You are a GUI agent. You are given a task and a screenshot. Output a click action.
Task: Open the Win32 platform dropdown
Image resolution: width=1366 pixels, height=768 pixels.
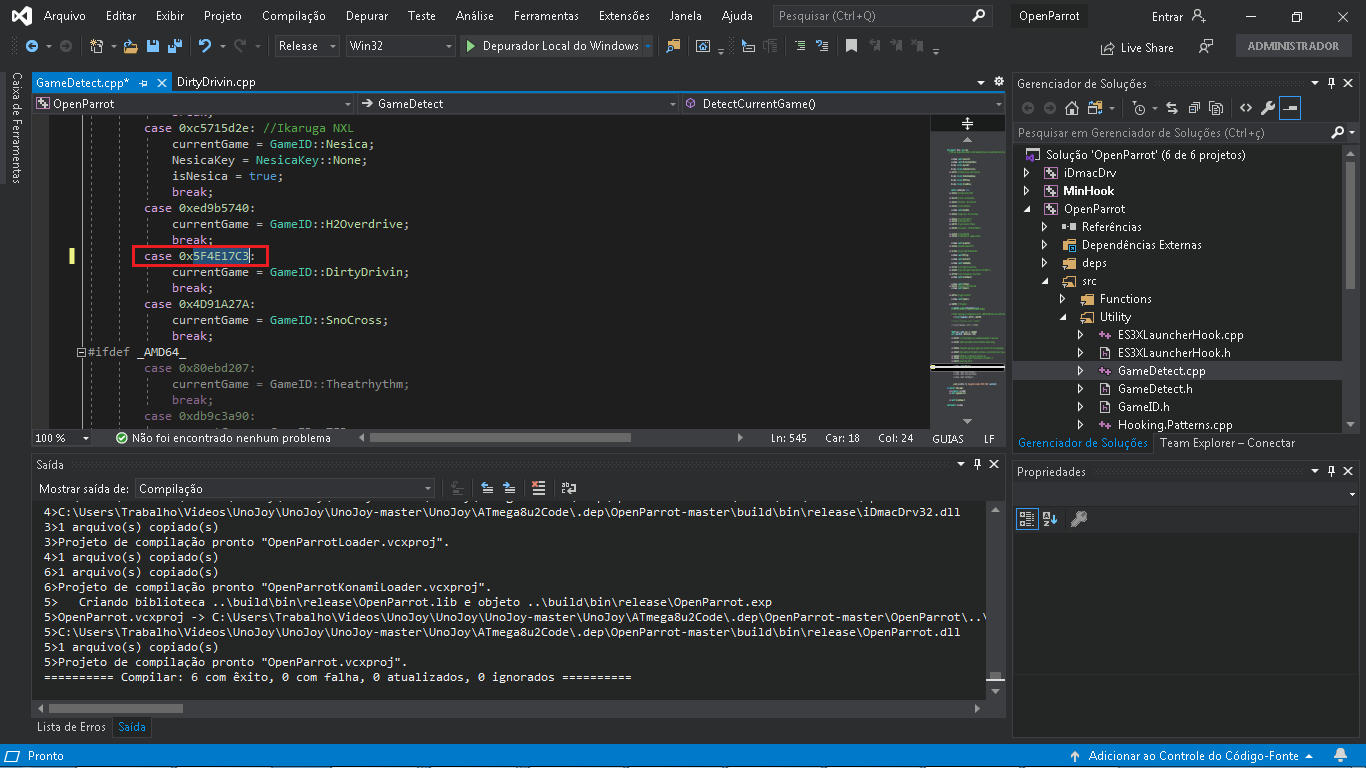(400, 46)
